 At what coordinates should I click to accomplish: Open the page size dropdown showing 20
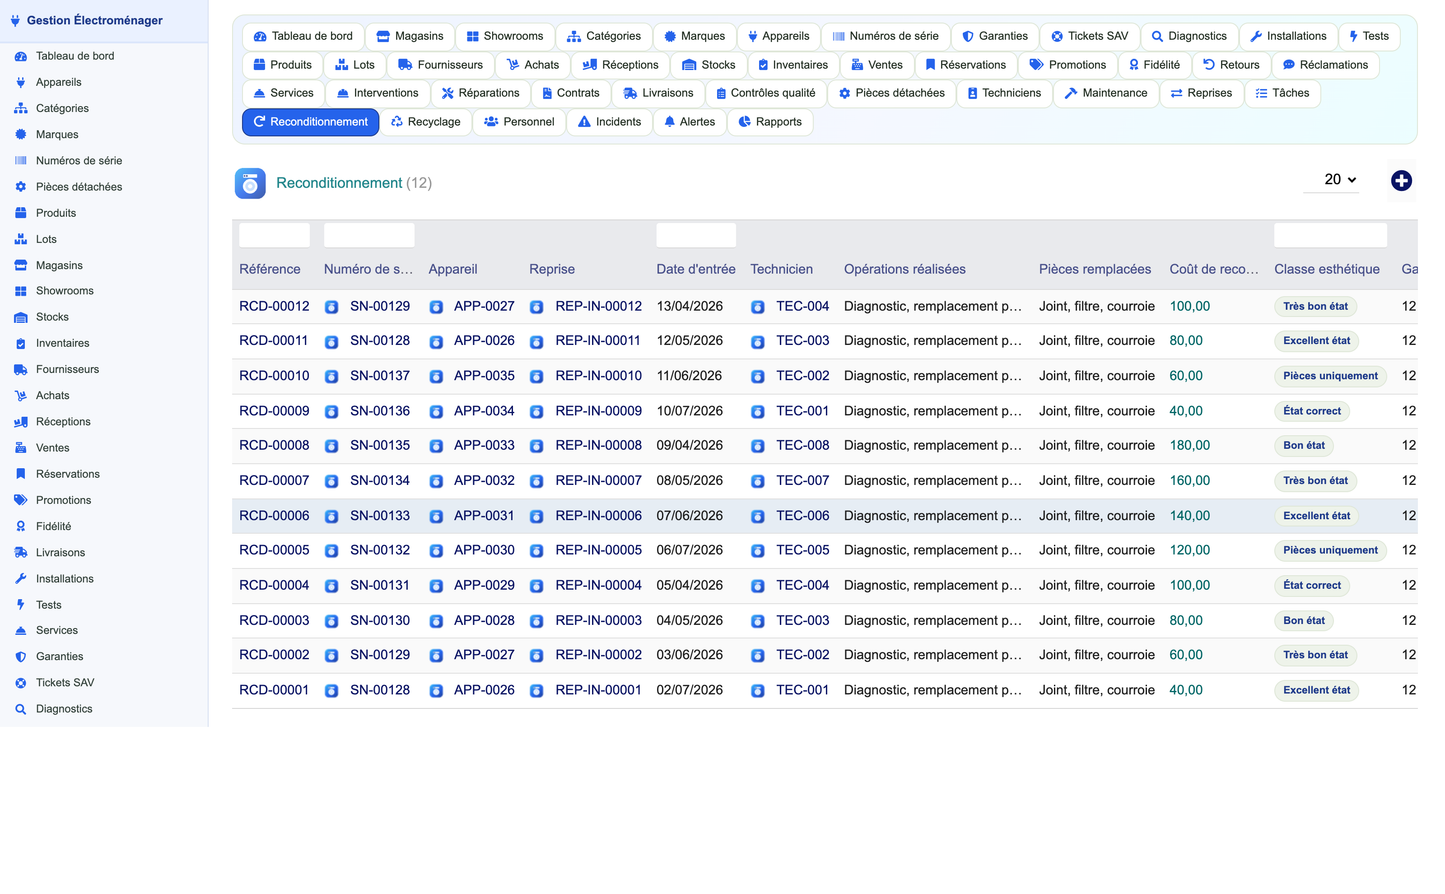[1339, 179]
